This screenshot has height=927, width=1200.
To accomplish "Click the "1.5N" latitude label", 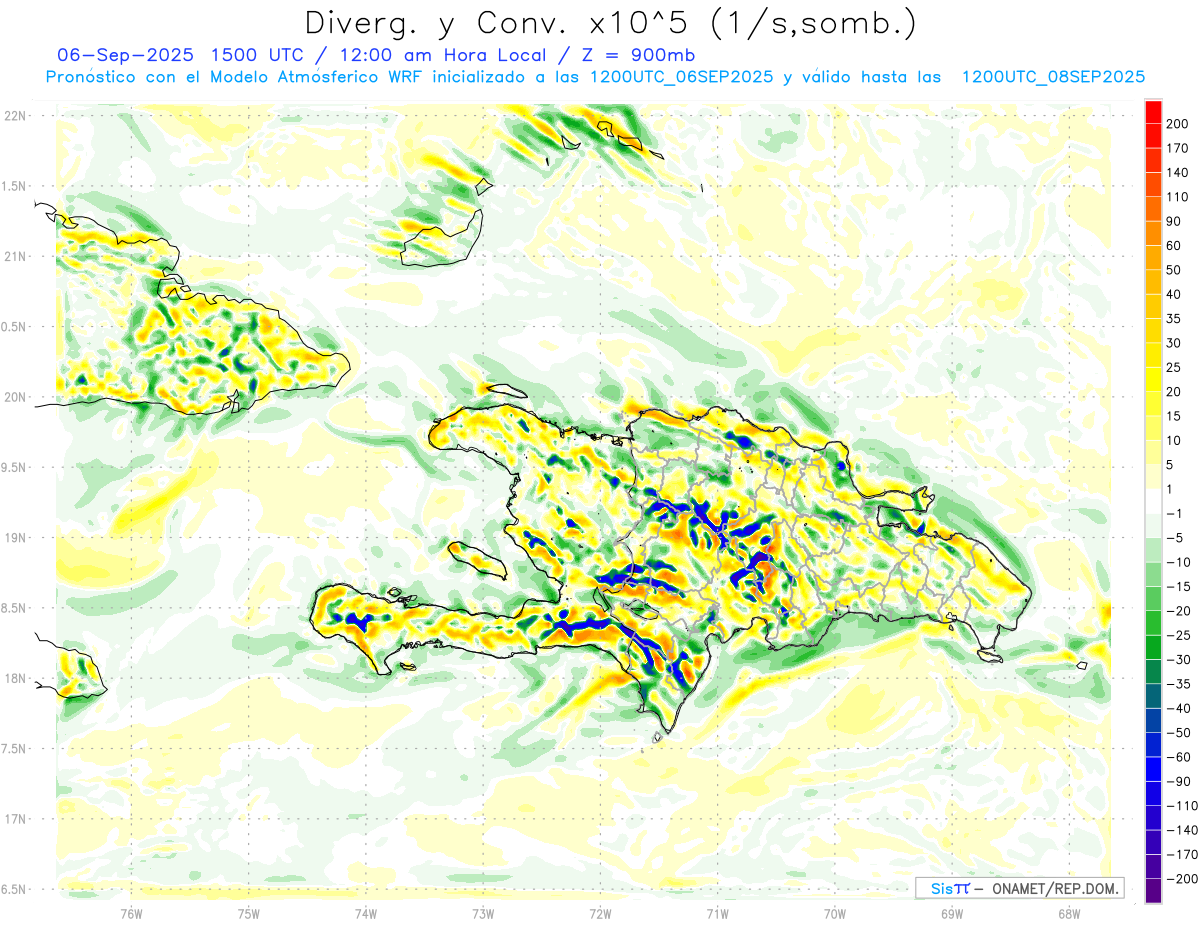I will point(14,186).
